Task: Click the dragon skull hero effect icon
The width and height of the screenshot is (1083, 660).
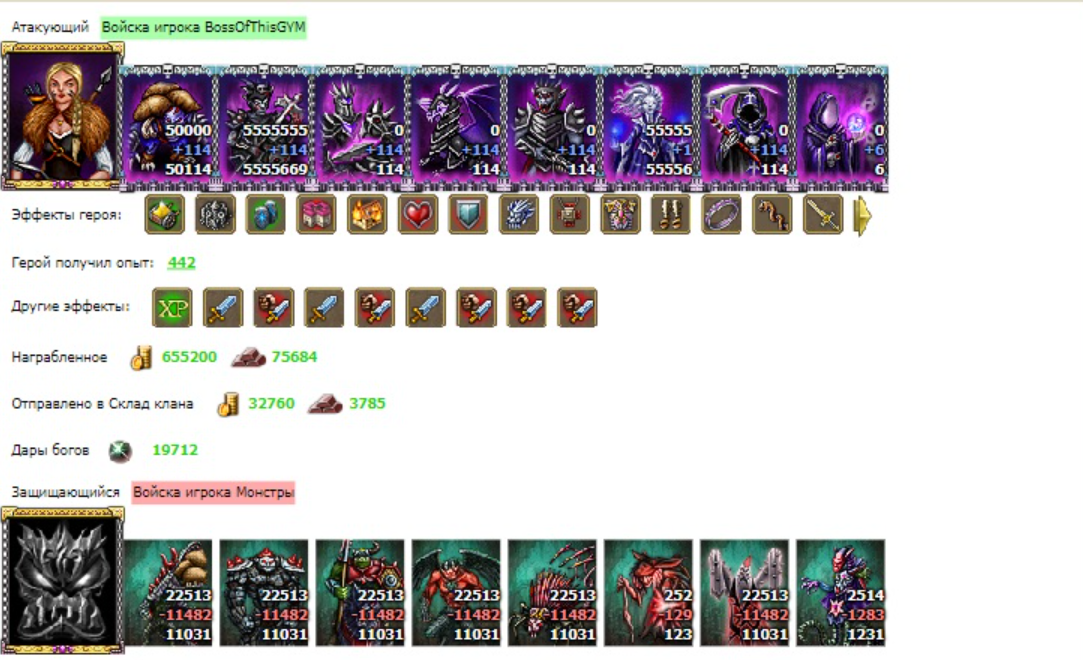Action: click(519, 215)
